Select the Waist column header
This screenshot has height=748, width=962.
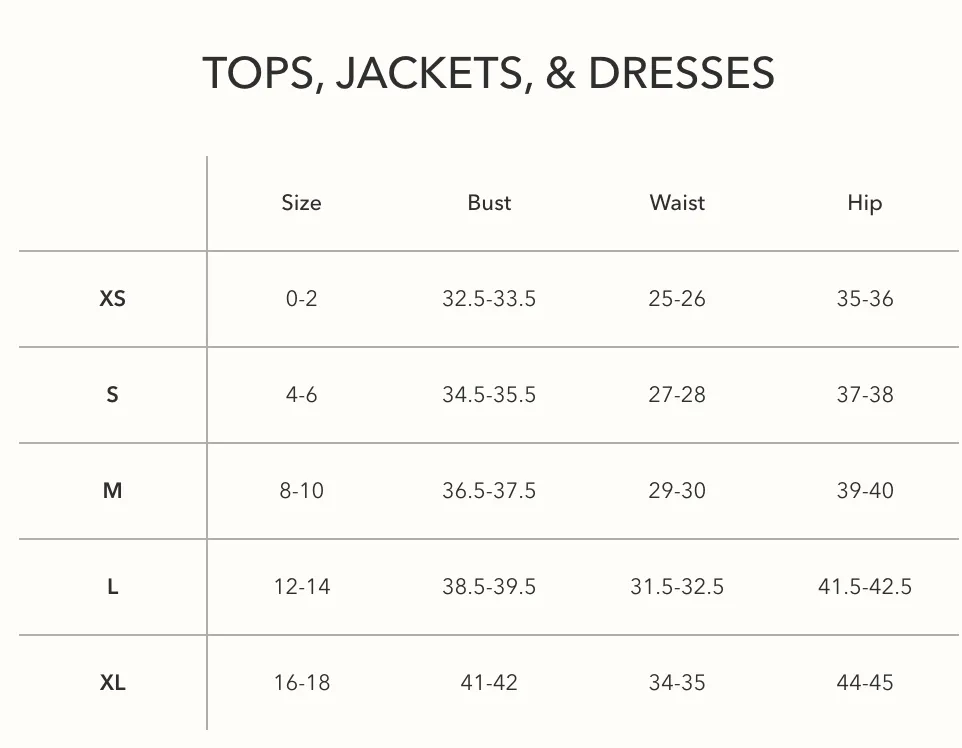pyautogui.click(x=677, y=202)
